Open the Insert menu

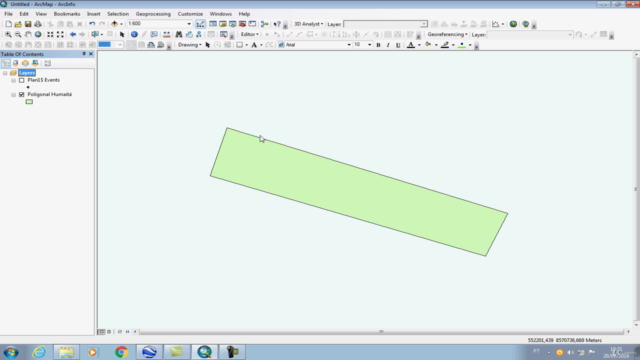tap(93, 14)
